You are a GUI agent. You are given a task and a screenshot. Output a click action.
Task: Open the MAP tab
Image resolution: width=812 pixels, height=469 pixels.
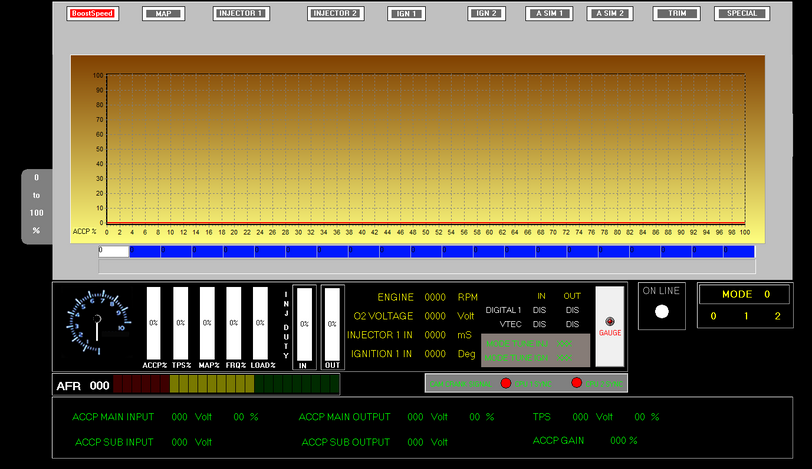click(x=164, y=13)
